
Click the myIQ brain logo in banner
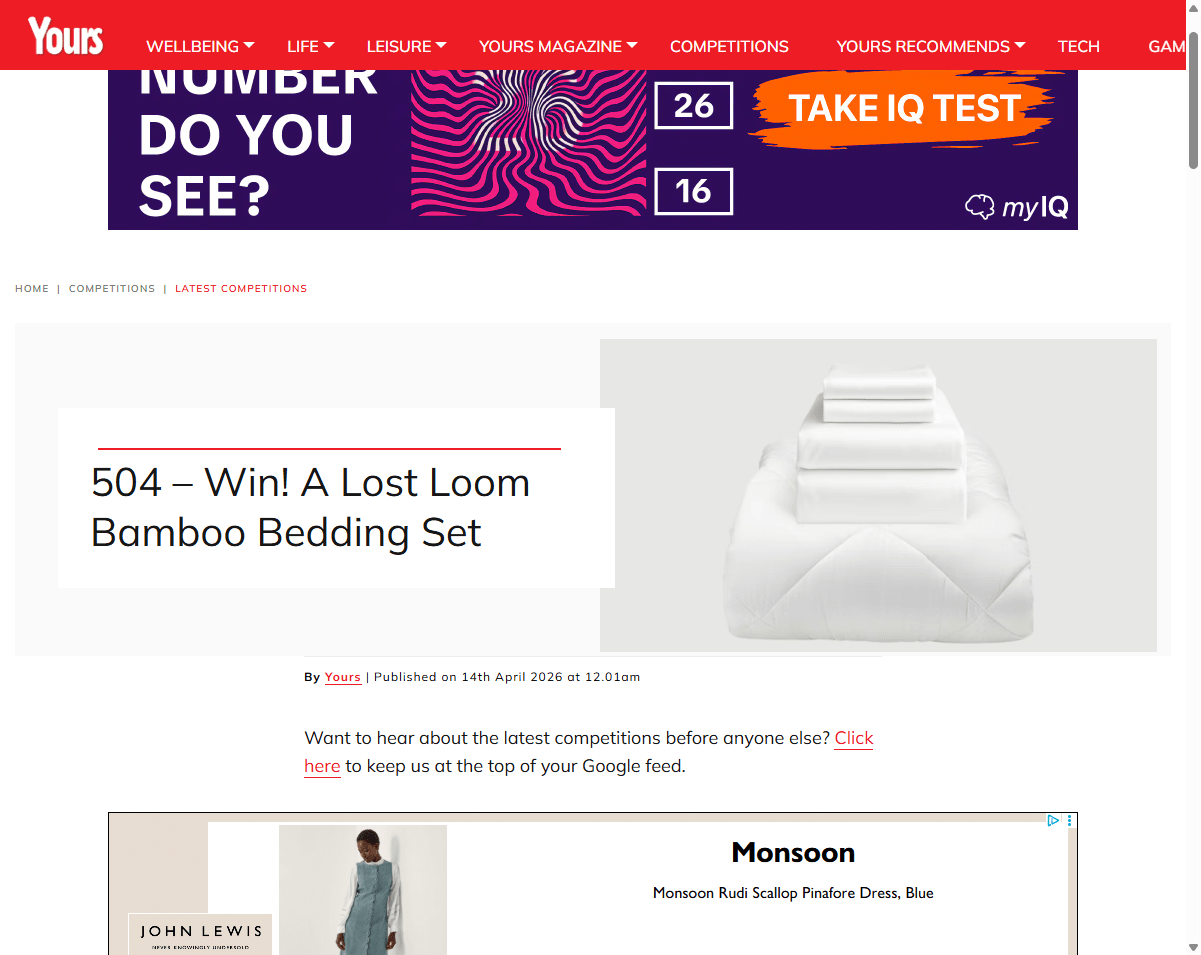(1016, 207)
